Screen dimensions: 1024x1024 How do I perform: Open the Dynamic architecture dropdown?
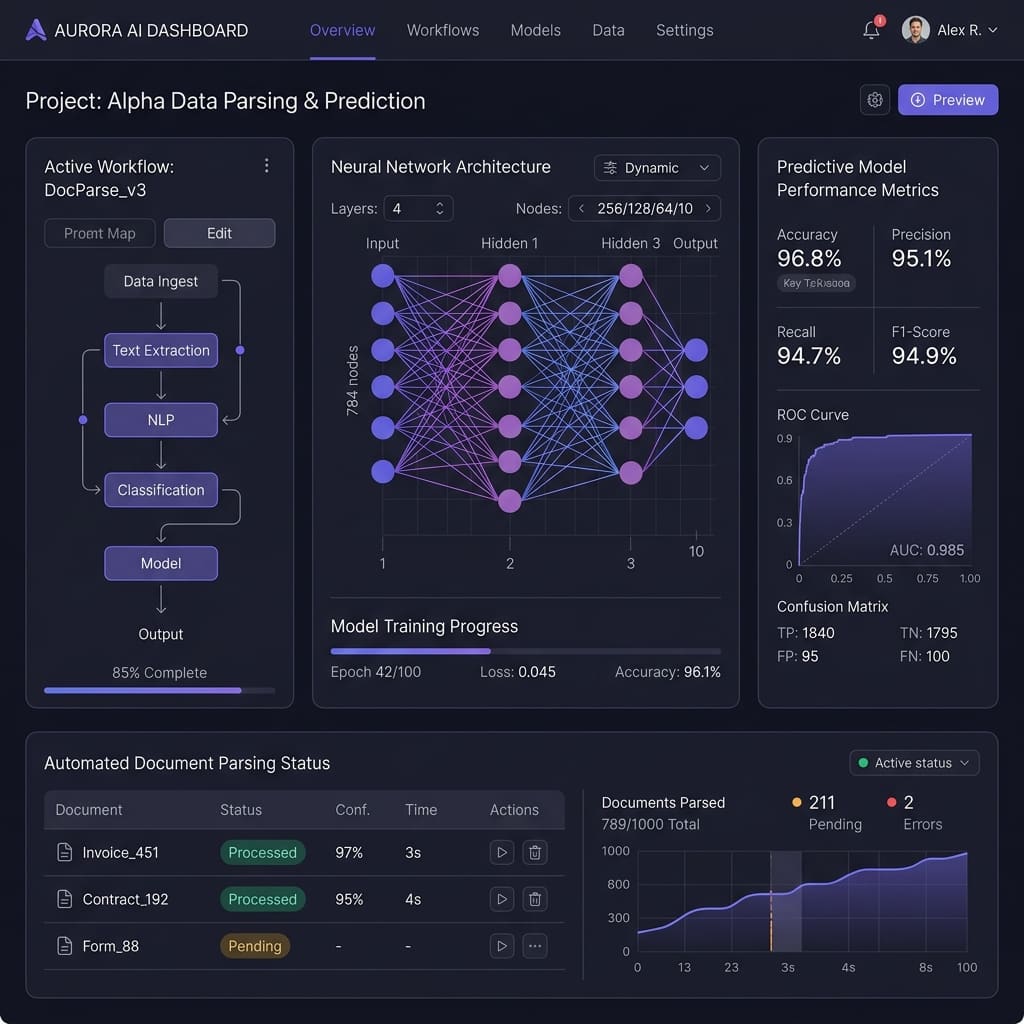(x=657, y=168)
